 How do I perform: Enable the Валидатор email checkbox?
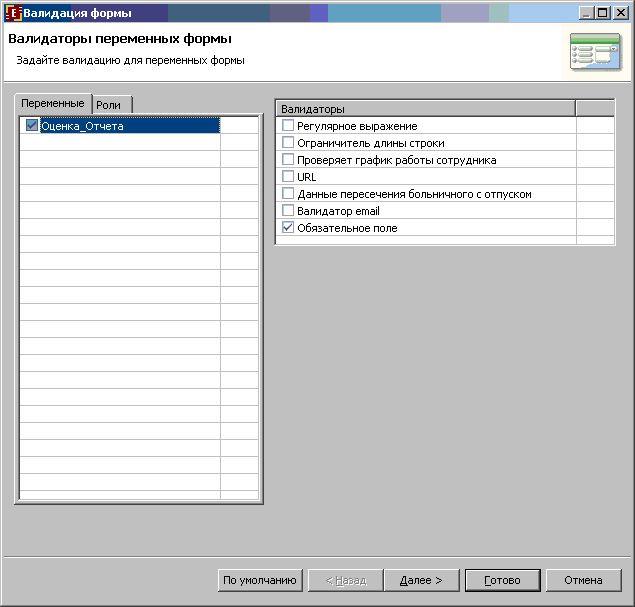click(x=288, y=211)
